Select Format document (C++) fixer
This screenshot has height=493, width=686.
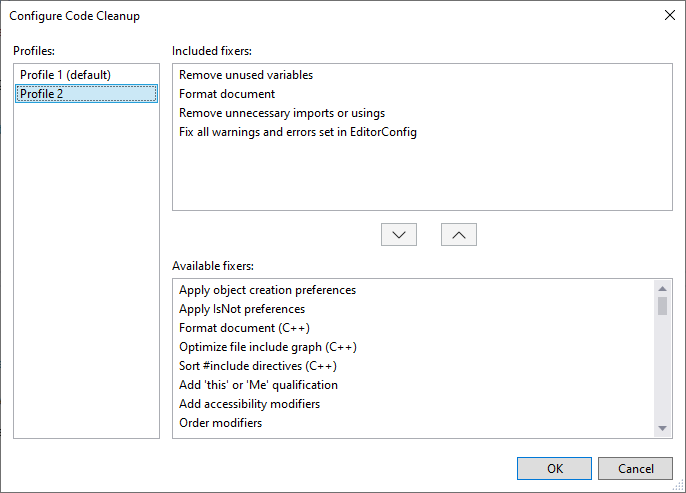tap(244, 328)
